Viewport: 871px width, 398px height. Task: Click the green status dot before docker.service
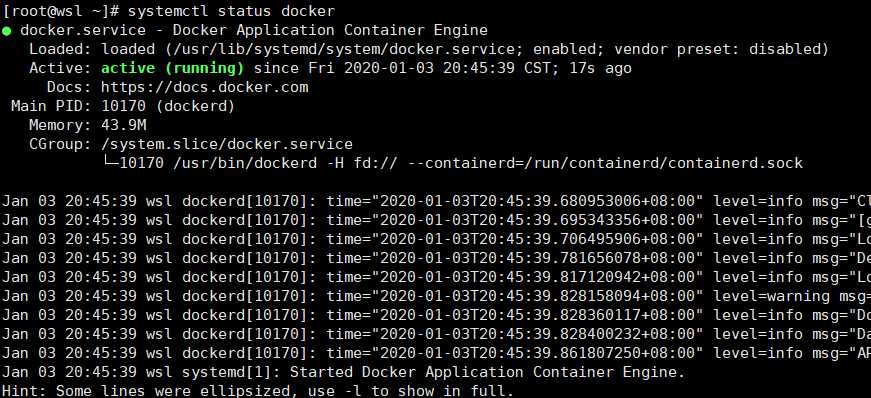point(7,31)
